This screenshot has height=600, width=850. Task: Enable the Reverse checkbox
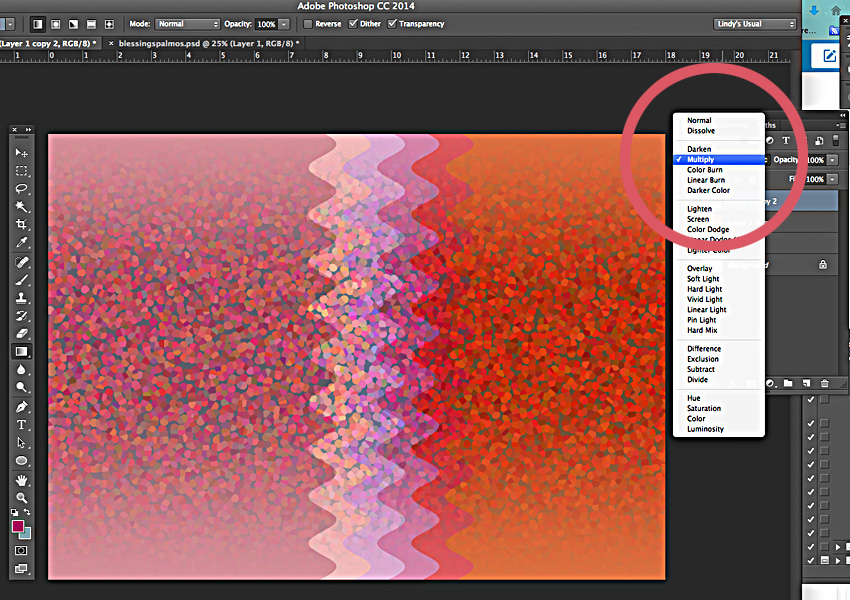(308, 24)
